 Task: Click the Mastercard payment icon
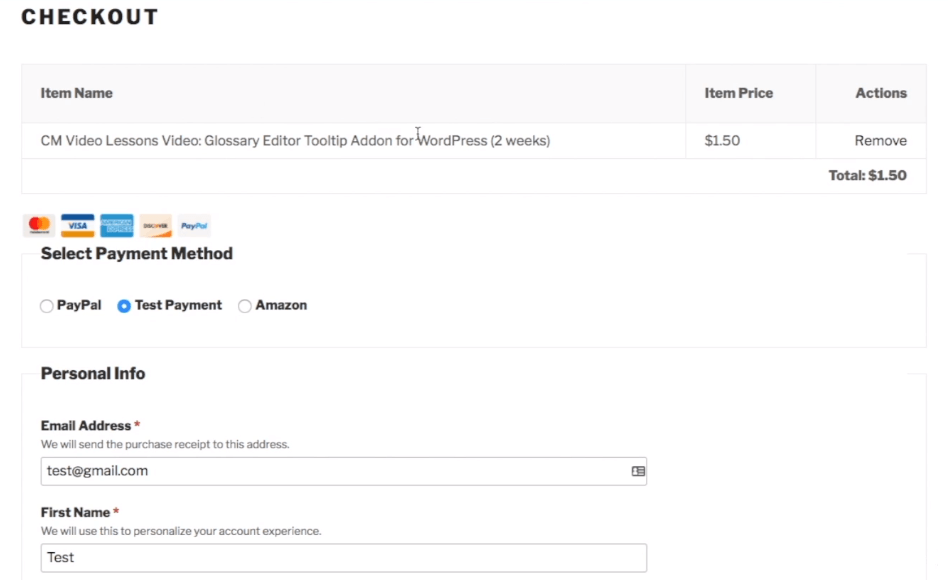[x=39, y=226]
